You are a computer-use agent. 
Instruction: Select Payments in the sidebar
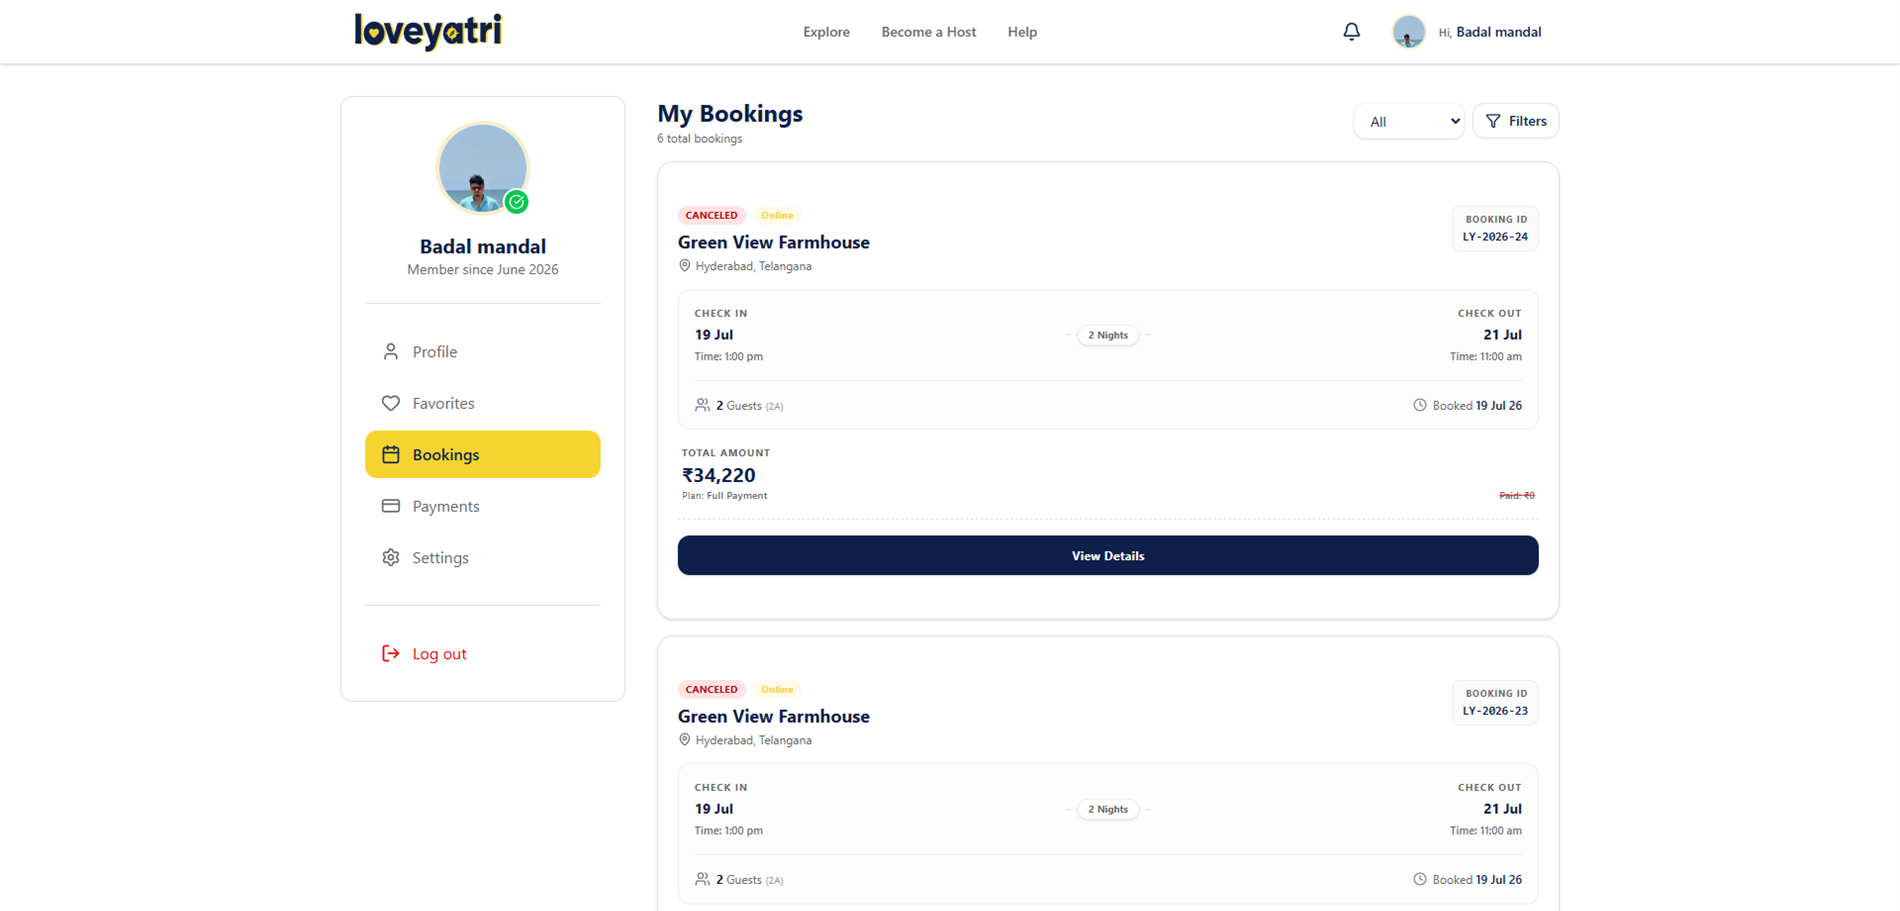[x=483, y=506]
